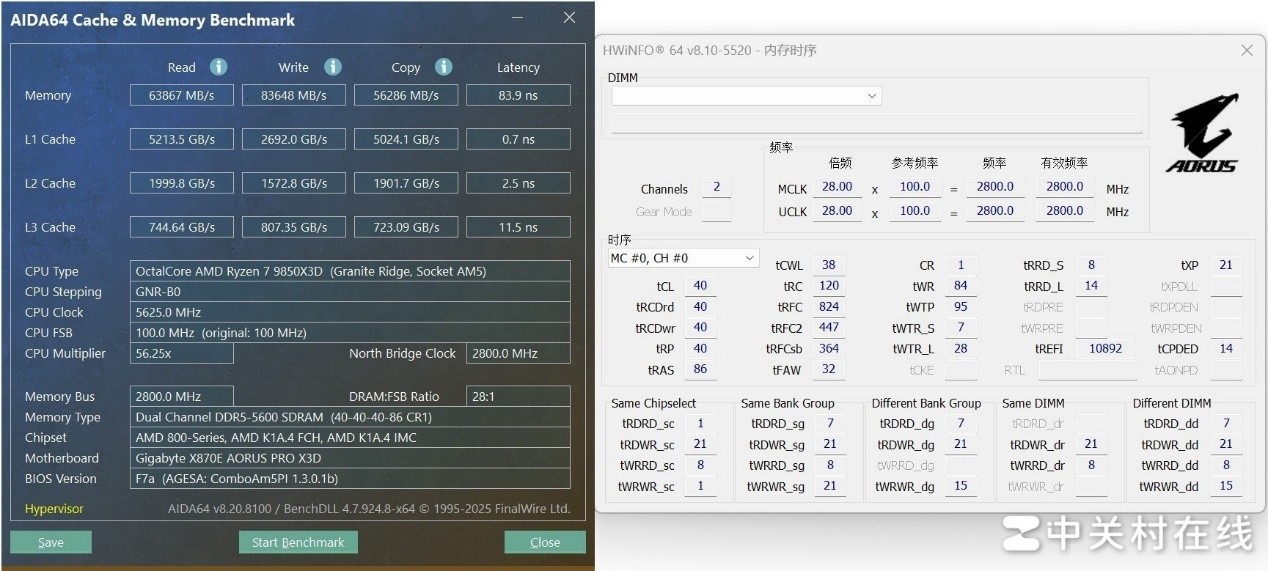1268x571 pixels.
Task: Click the CPU Clock 5625.0 MHz field
Action: click(x=350, y=312)
